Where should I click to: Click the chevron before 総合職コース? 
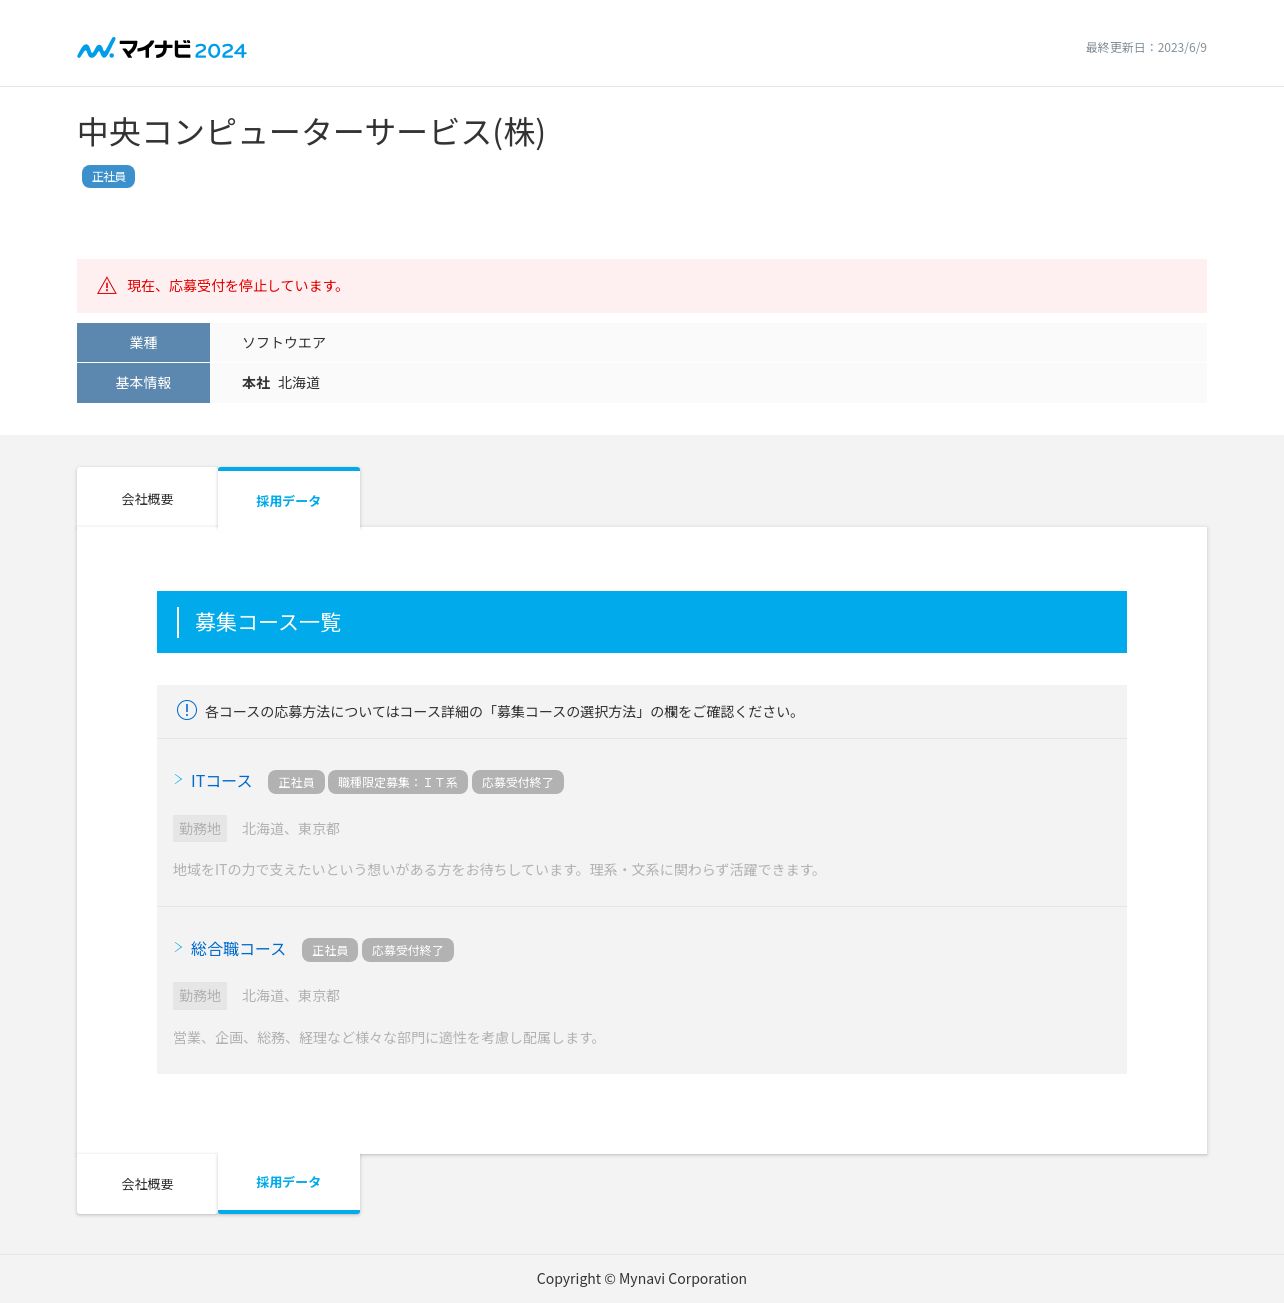pyautogui.click(x=178, y=947)
